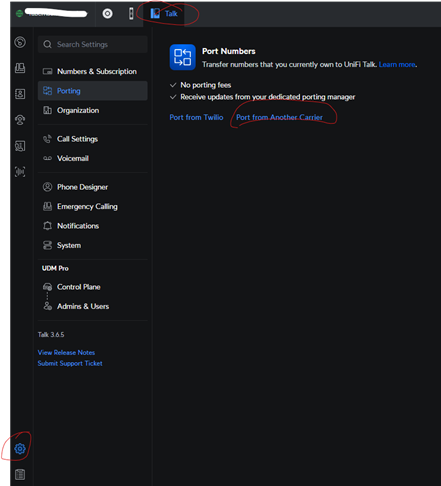
Task: Open the contacts book rail icon
Action: click(20, 94)
